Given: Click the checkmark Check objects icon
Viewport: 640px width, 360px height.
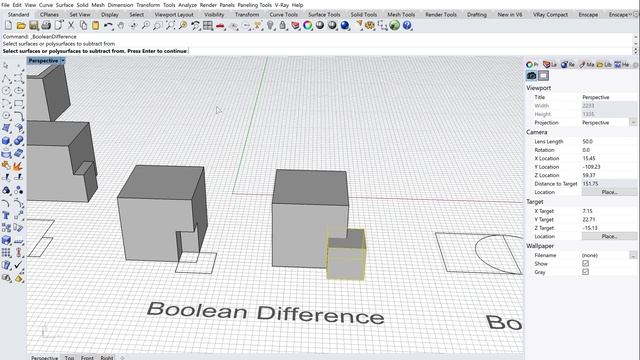Looking at the screenshot, I should (x=18, y=265).
